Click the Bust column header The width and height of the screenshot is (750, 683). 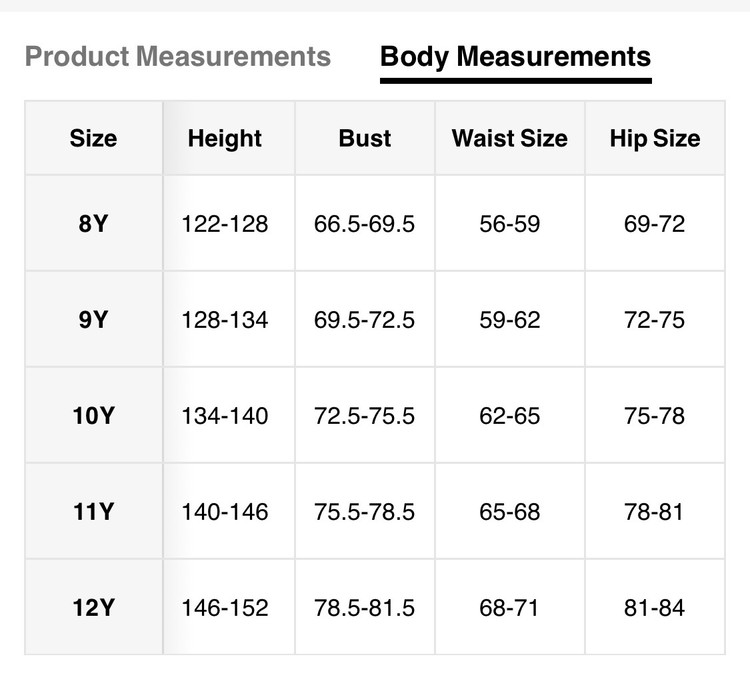click(364, 138)
